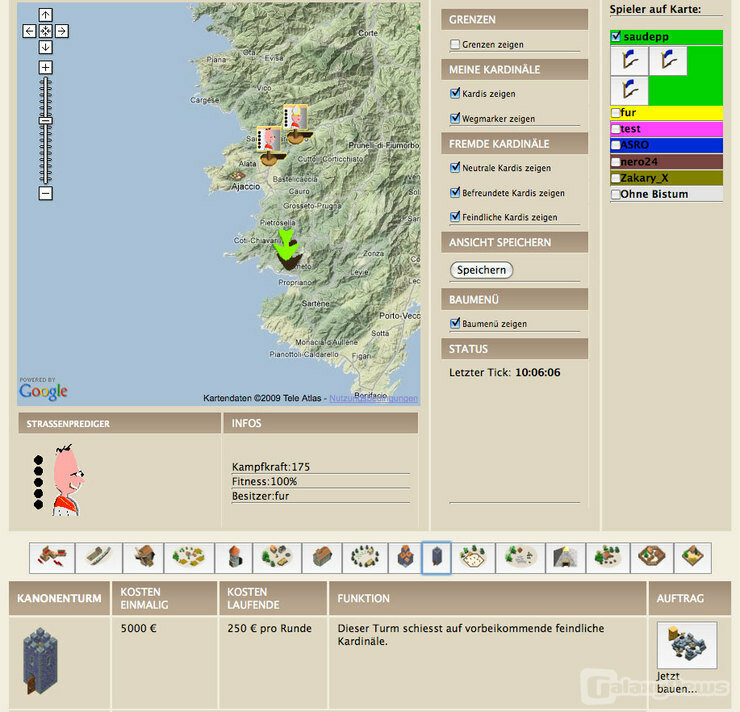Click the Letzter Tick time '10:06:06'

pos(538,372)
